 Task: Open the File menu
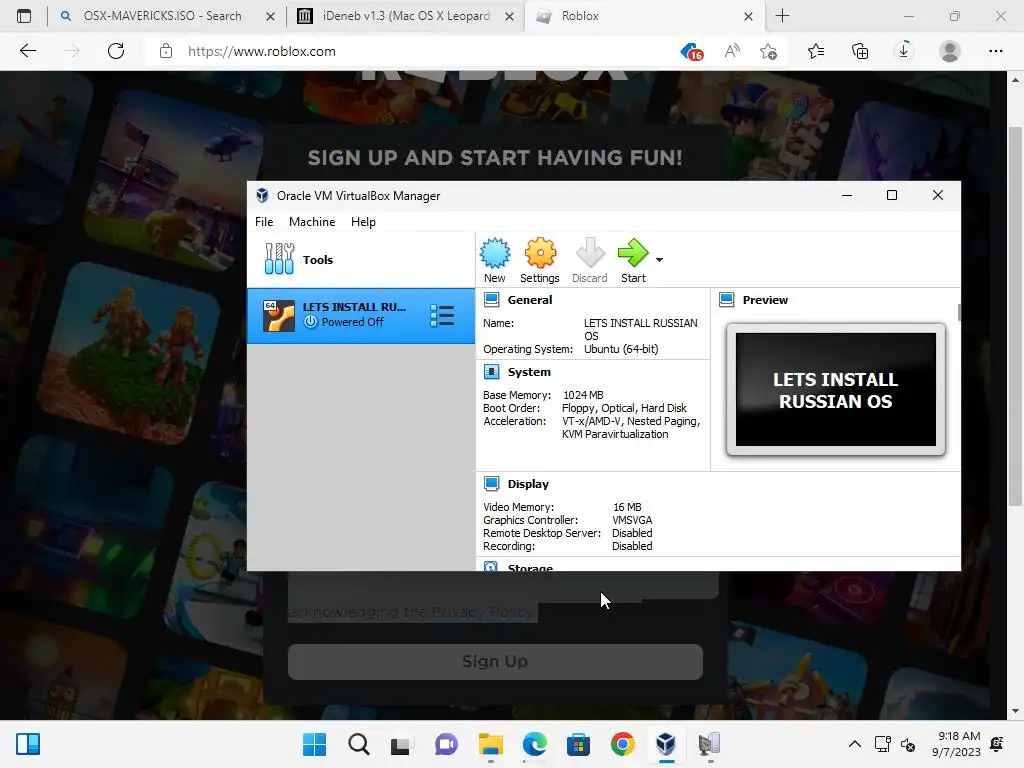coord(264,222)
